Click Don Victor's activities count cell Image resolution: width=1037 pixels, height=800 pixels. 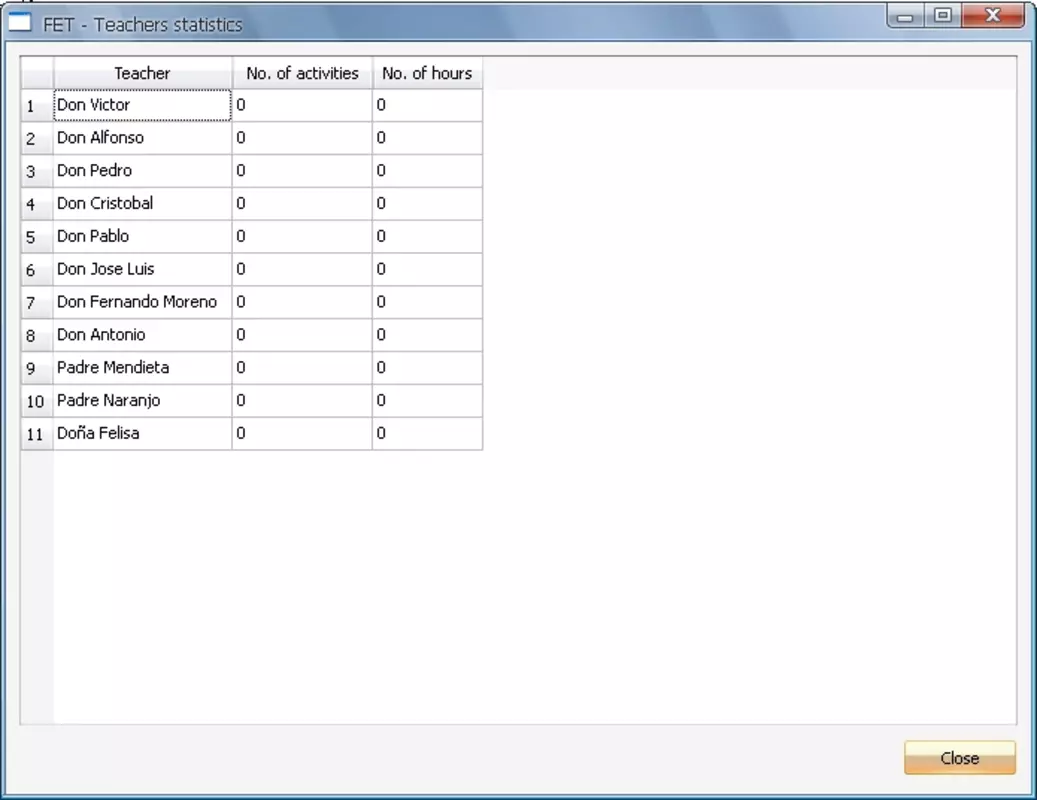coord(302,105)
